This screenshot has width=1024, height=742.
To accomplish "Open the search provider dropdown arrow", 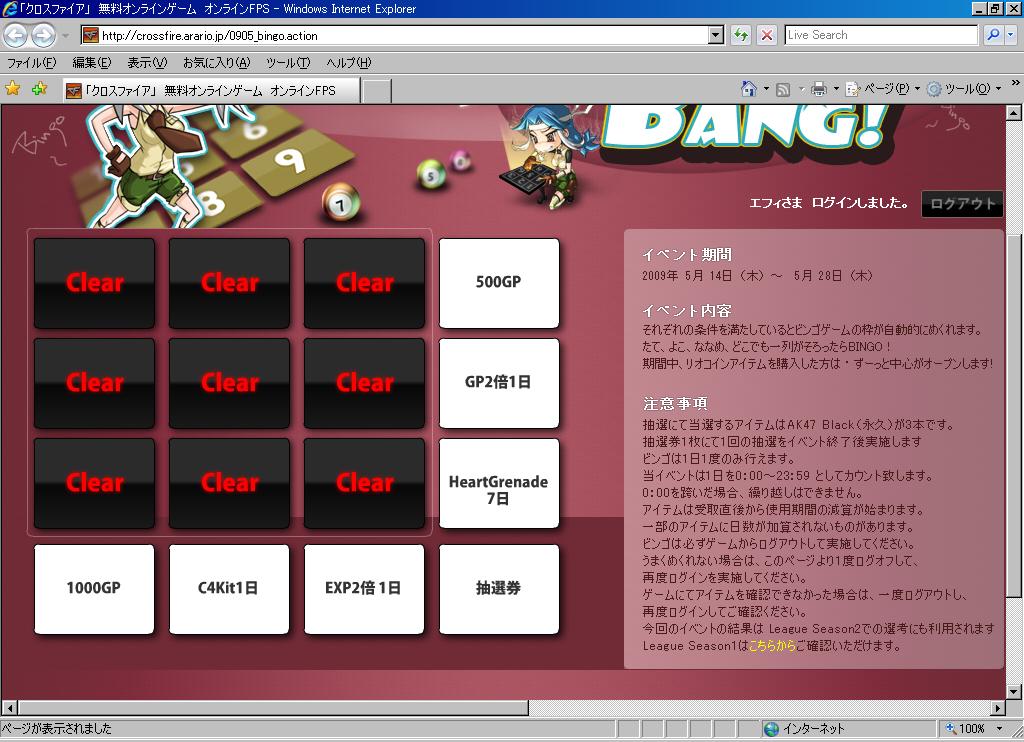I will [x=1012, y=35].
